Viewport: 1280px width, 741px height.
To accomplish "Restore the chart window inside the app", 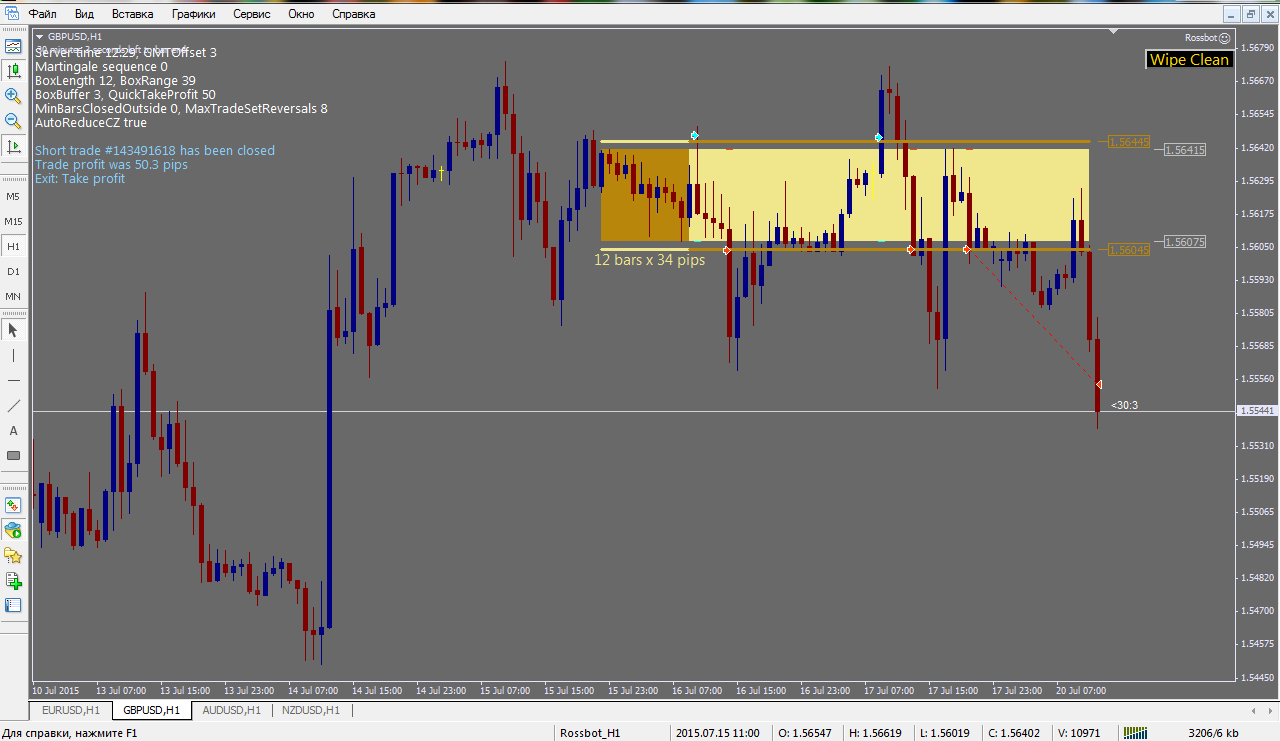I will (x=1250, y=14).
